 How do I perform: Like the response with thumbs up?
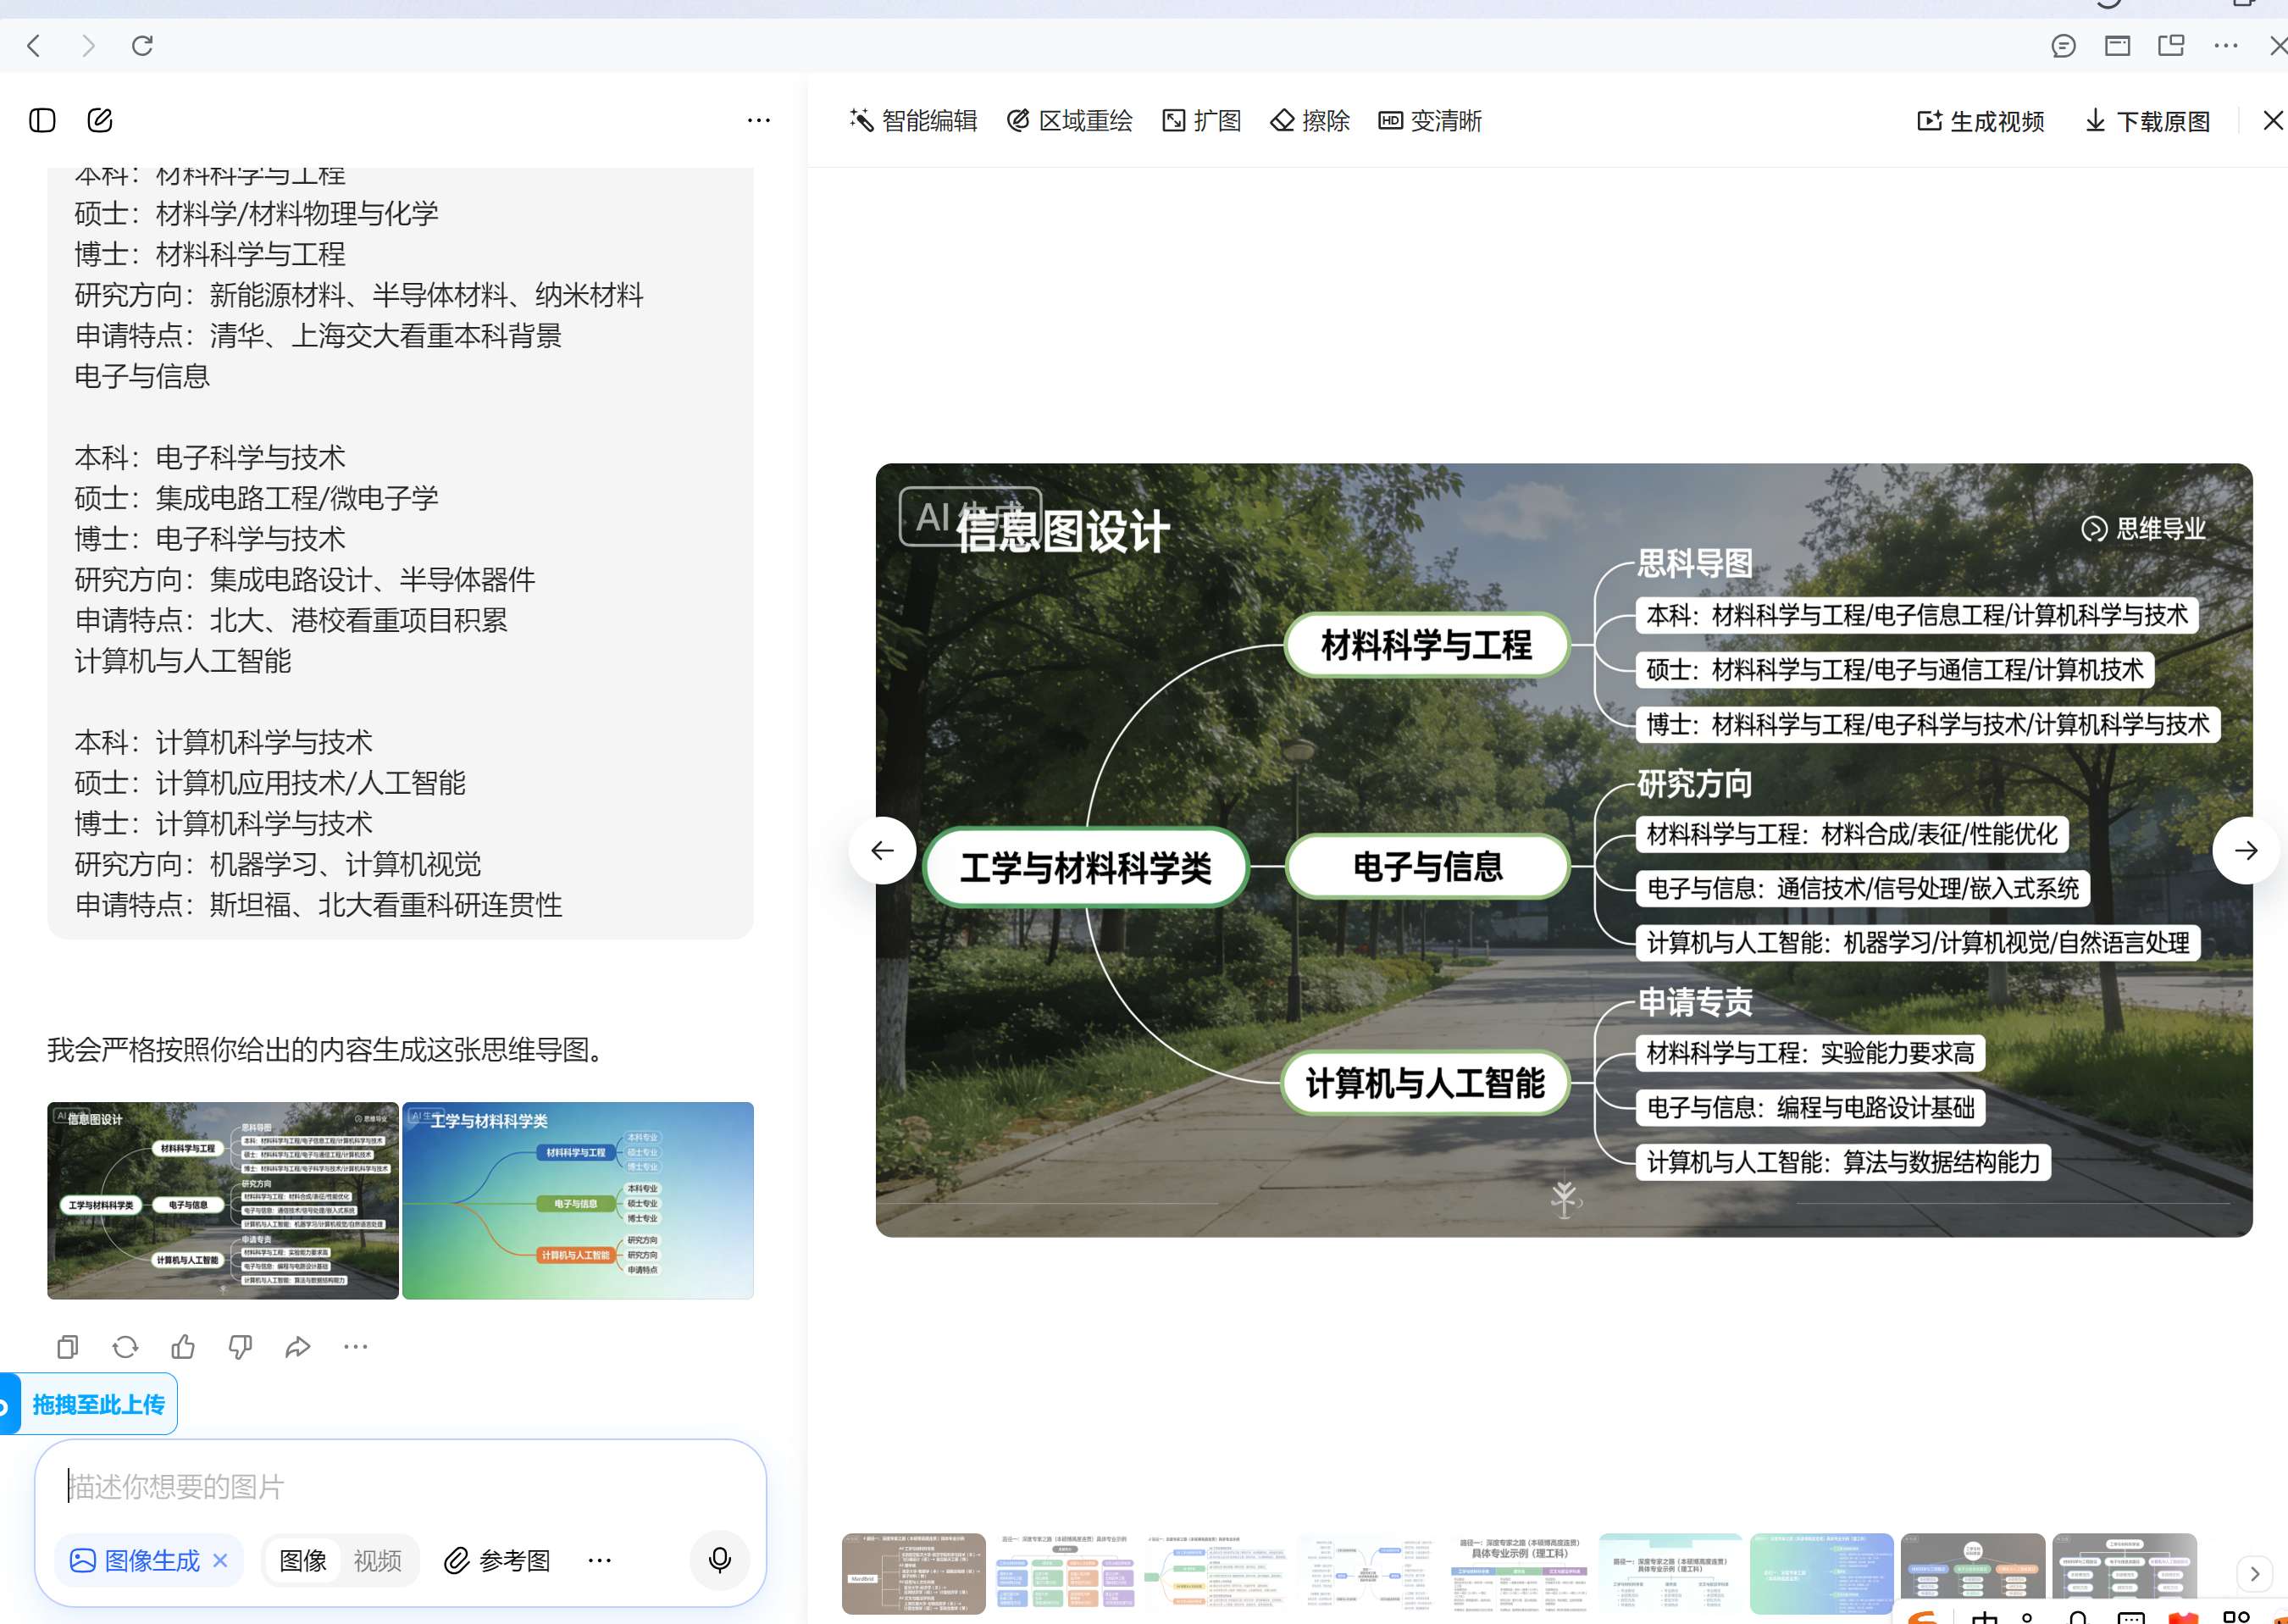(x=183, y=1347)
